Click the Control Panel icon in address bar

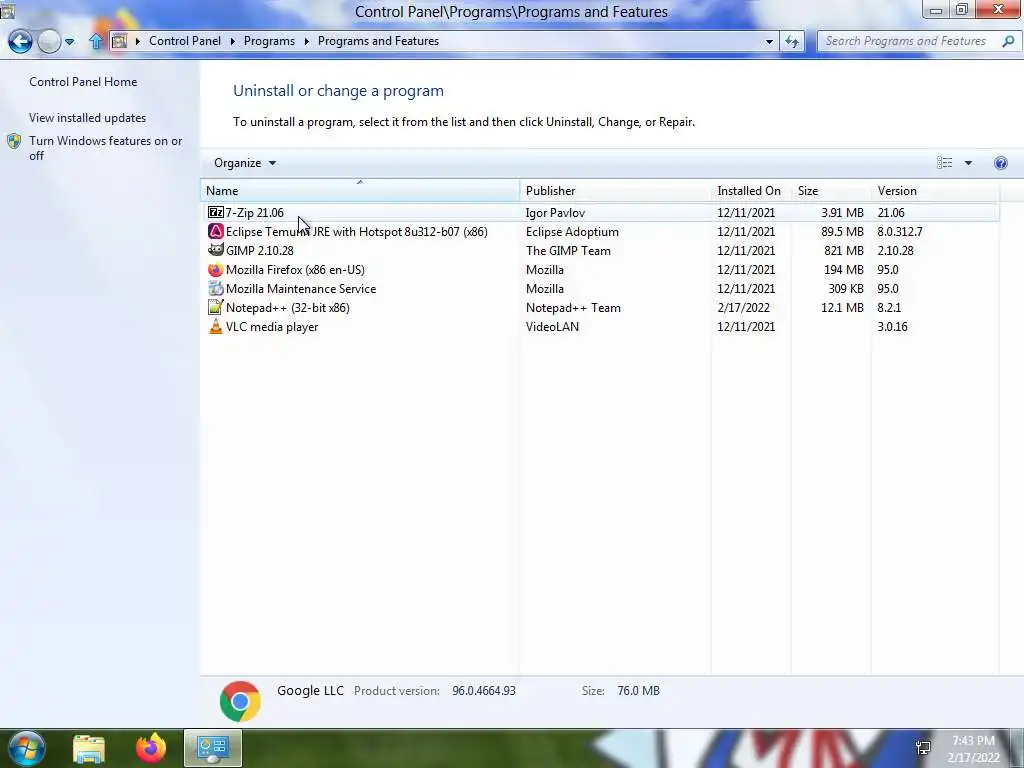click(x=119, y=41)
